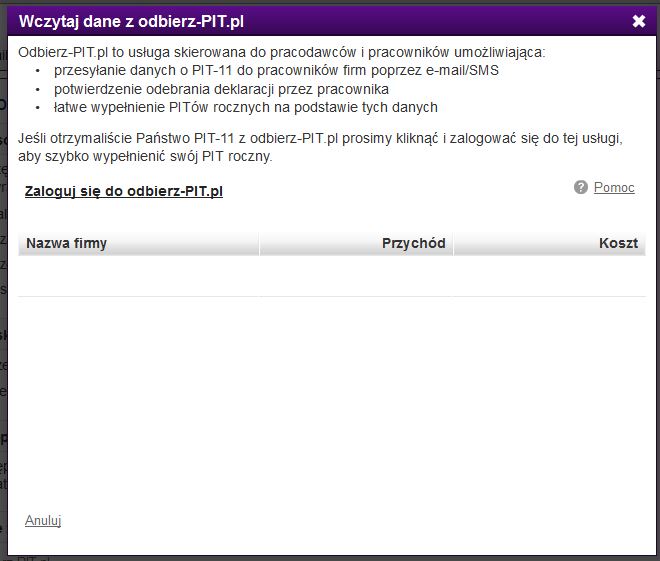
Task: Click the empty cell under Koszt column
Action: tap(548, 276)
